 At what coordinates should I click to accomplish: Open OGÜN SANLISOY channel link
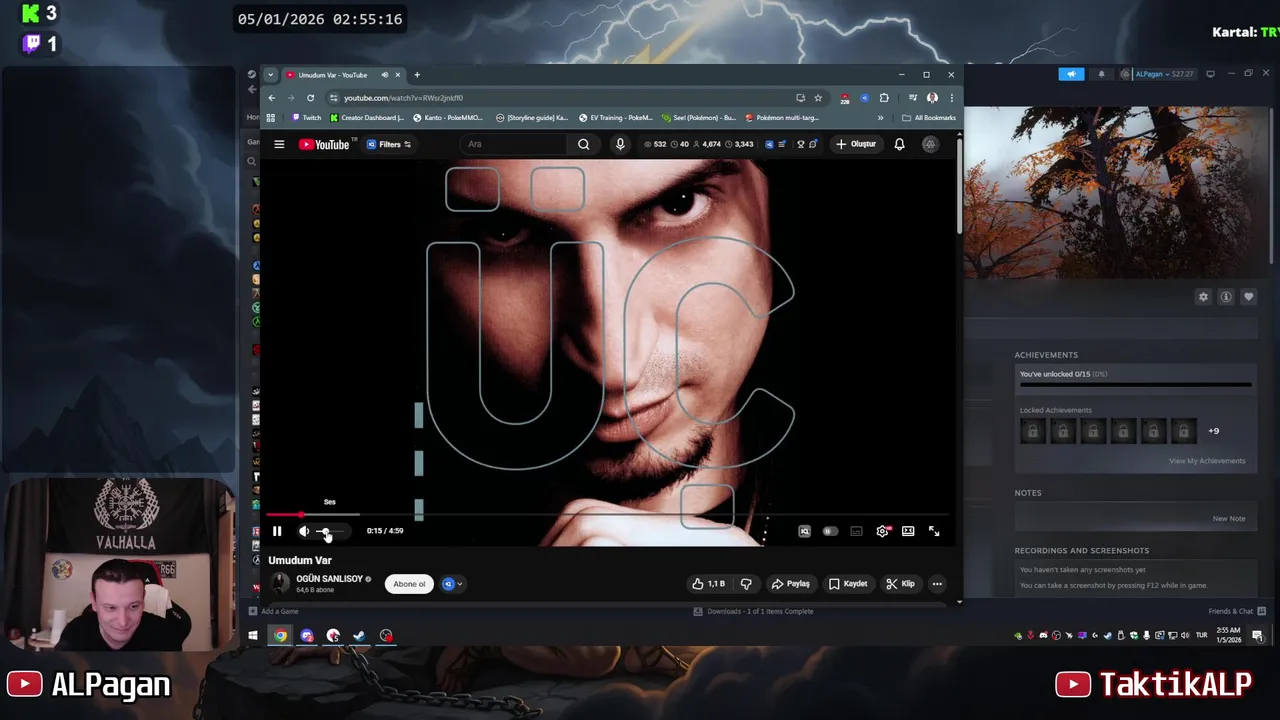click(x=329, y=579)
